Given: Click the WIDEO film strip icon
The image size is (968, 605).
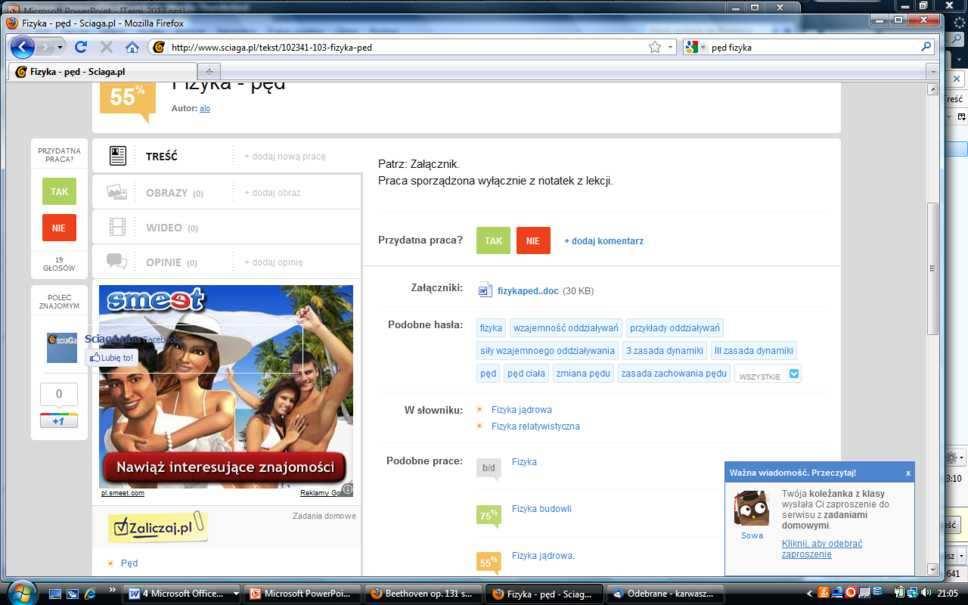Looking at the screenshot, I should point(117,227).
